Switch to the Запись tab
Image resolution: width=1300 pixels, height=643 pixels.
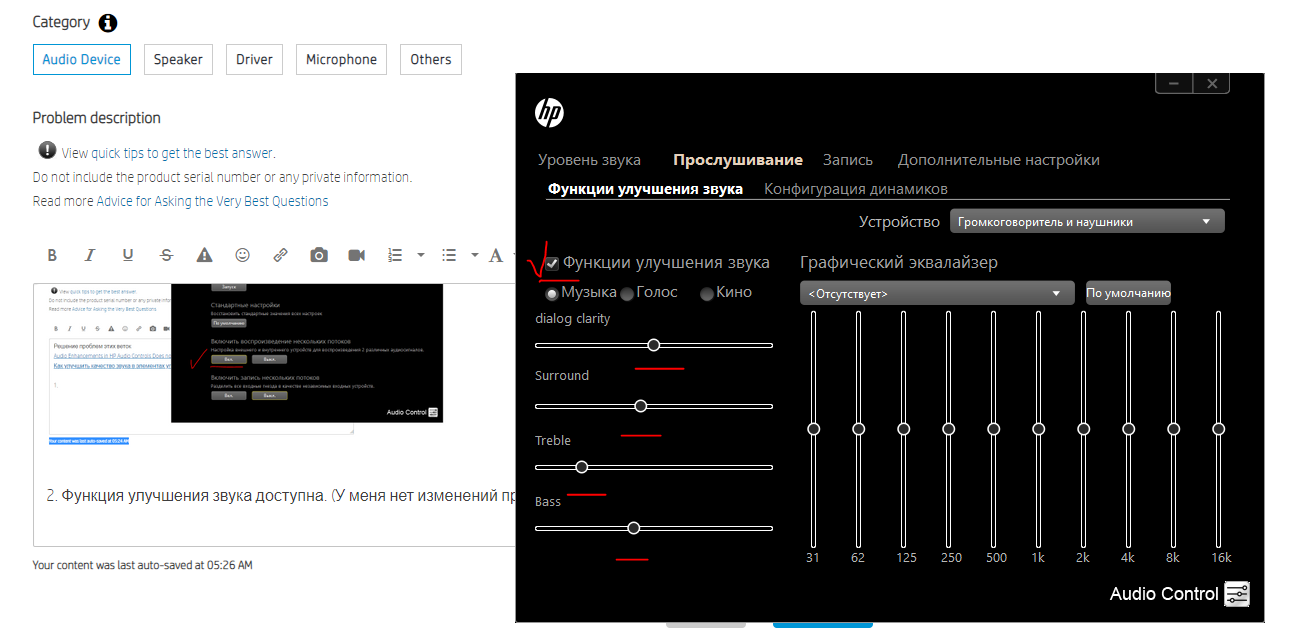point(848,160)
